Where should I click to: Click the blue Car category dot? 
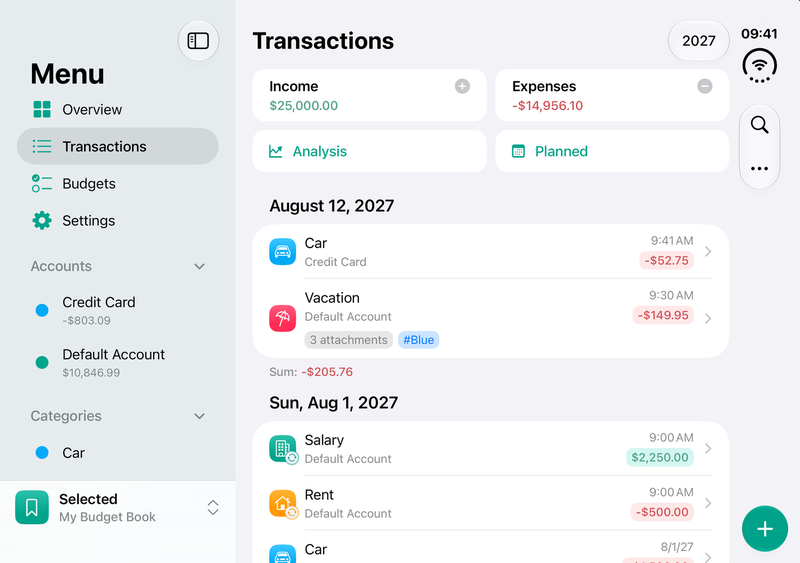[42, 453]
